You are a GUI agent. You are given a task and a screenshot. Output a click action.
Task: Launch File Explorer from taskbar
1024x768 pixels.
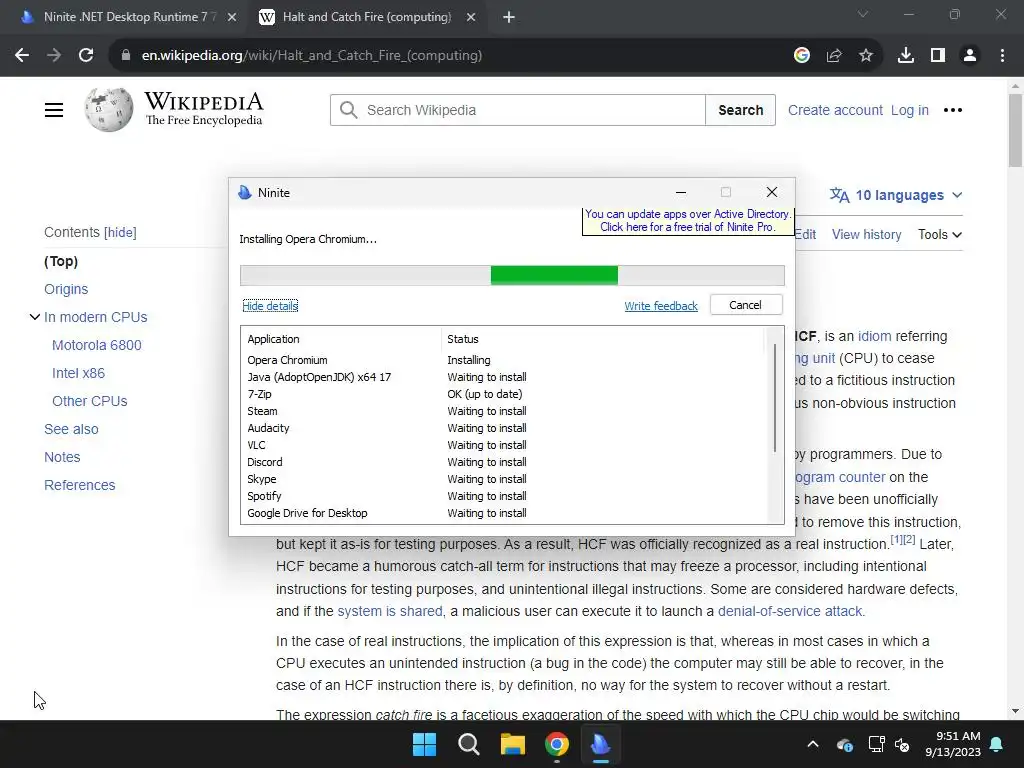coord(513,744)
